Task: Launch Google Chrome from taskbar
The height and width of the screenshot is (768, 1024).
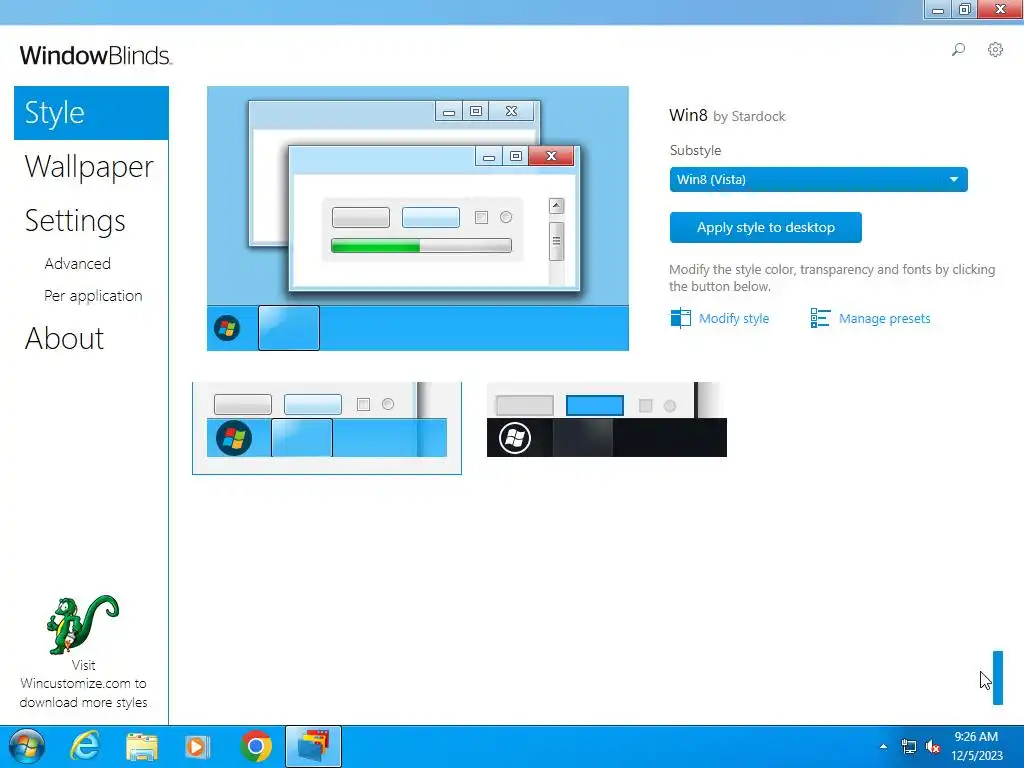Action: pyautogui.click(x=256, y=746)
